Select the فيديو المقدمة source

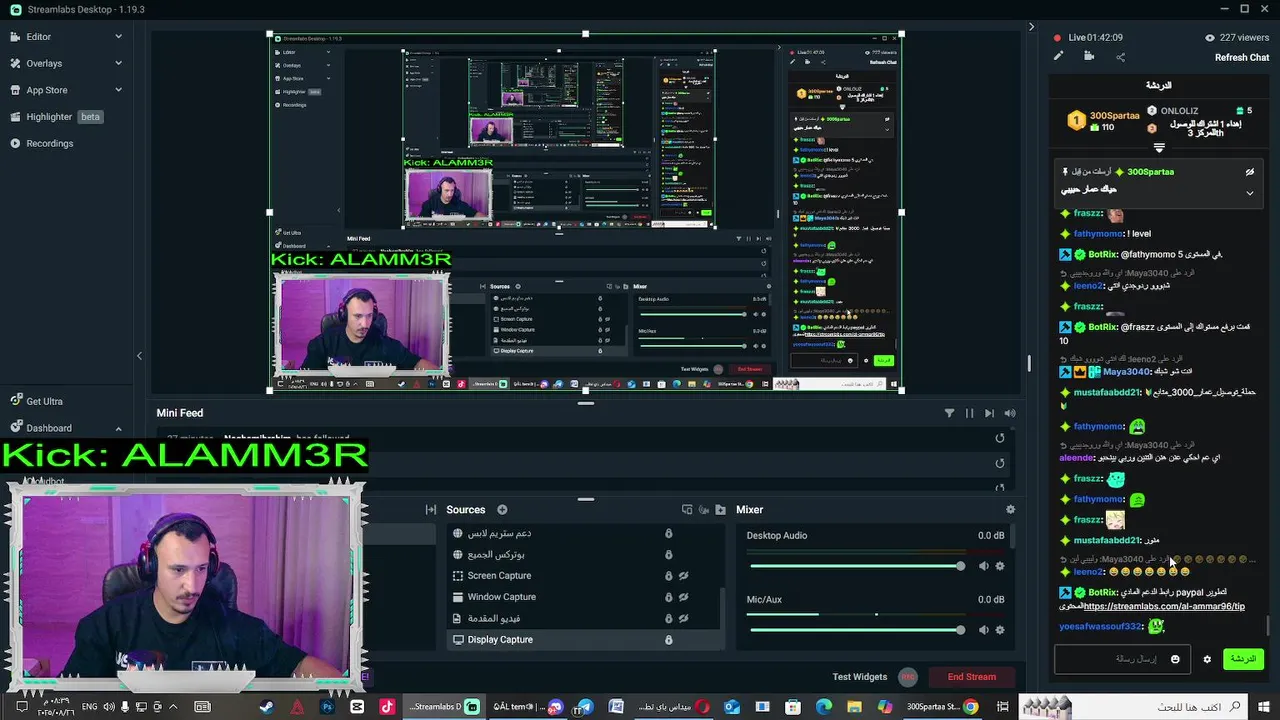point(585,618)
